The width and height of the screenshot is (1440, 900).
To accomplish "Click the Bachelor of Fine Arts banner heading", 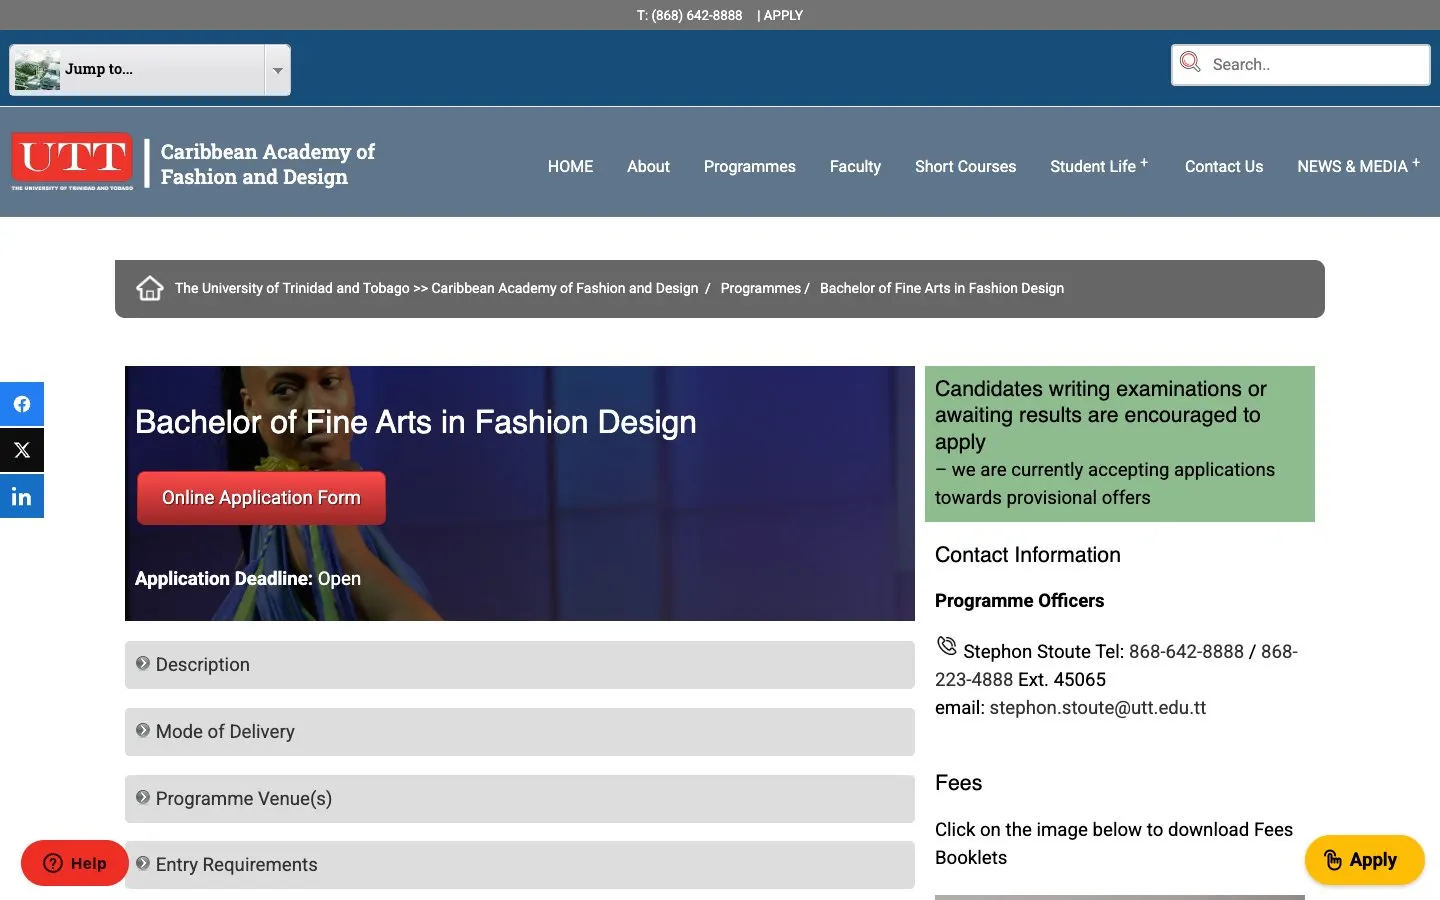I will point(416,422).
